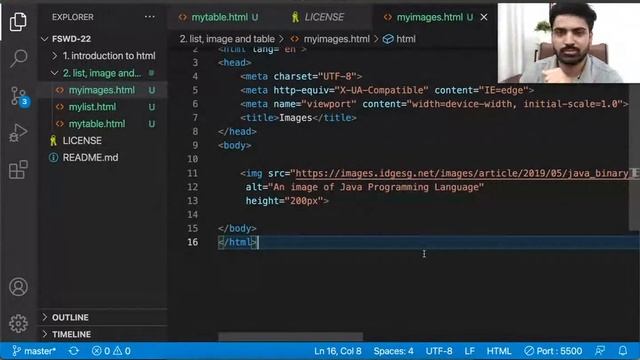Open myimages.html in the explorer tree

[x=103, y=90]
